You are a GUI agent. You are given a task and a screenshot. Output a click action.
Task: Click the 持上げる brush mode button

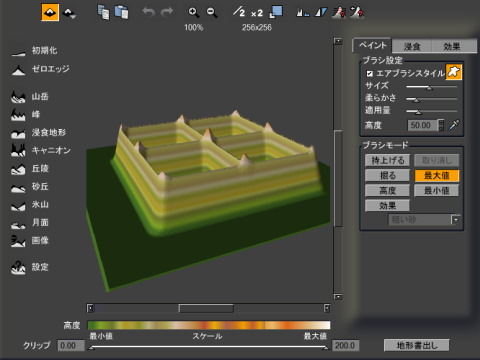387,160
